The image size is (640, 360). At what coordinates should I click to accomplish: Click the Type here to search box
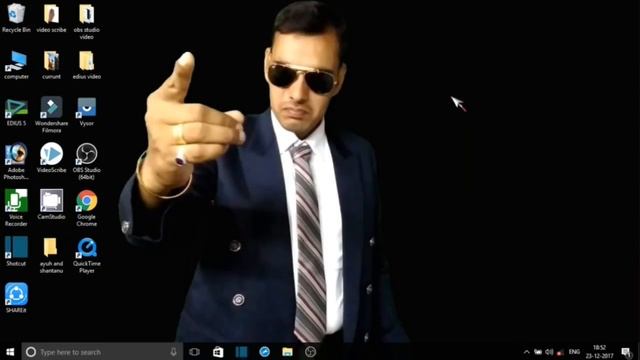(x=102, y=352)
